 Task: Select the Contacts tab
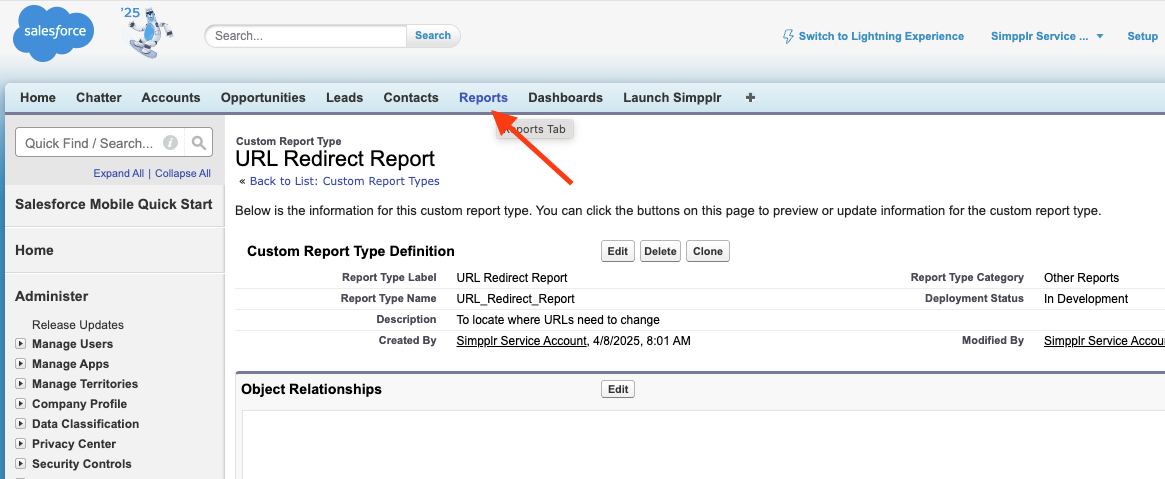click(x=411, y=97)
